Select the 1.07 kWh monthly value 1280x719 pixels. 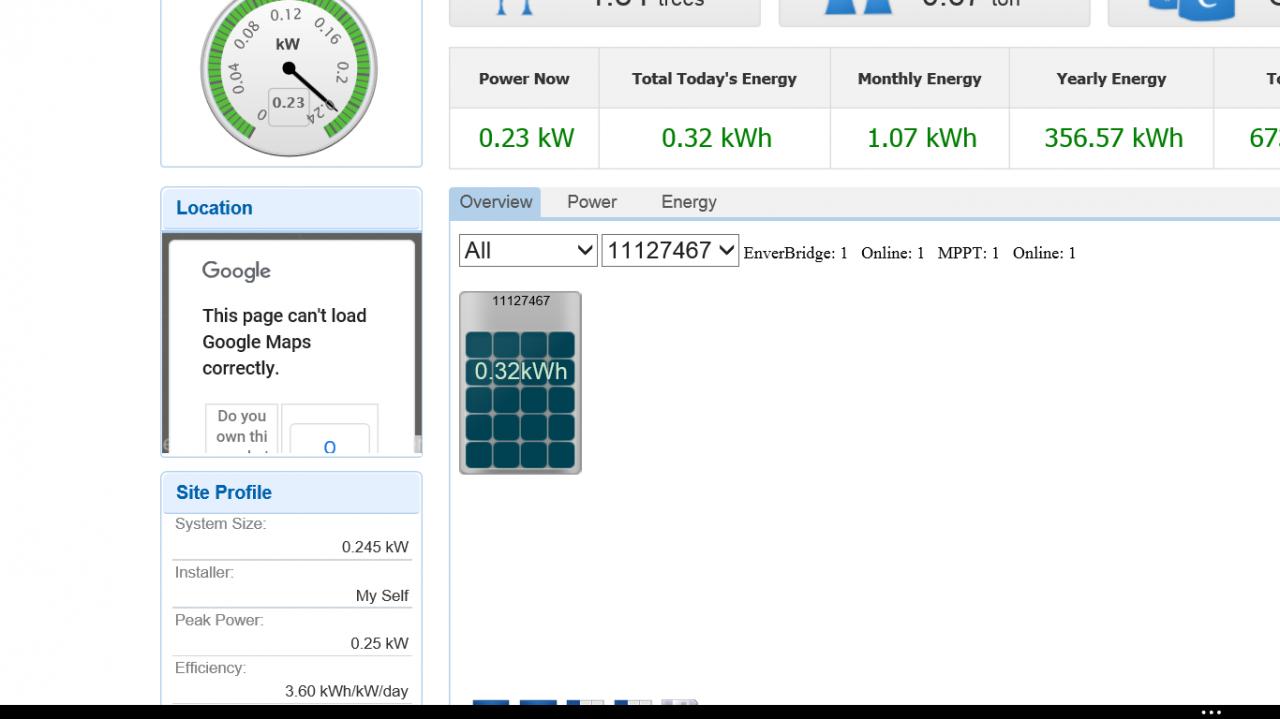pos(922,138)
